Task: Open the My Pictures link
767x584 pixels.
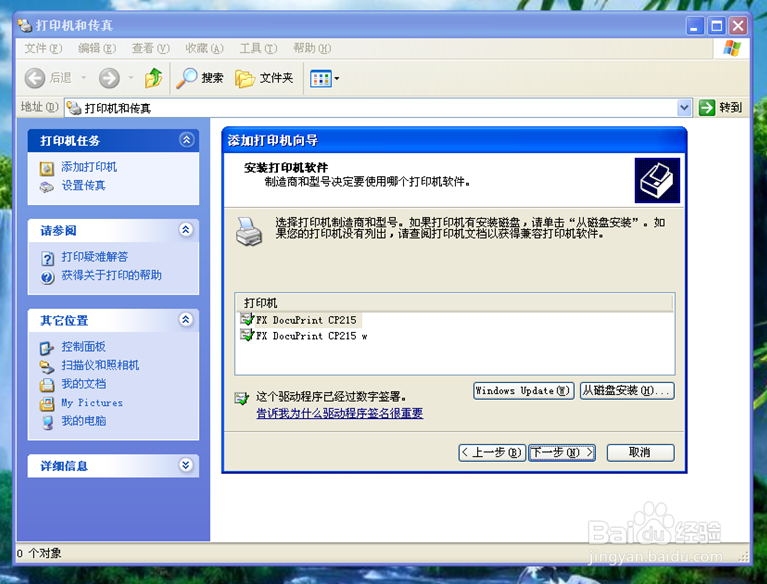Action: tap(92, 403)
